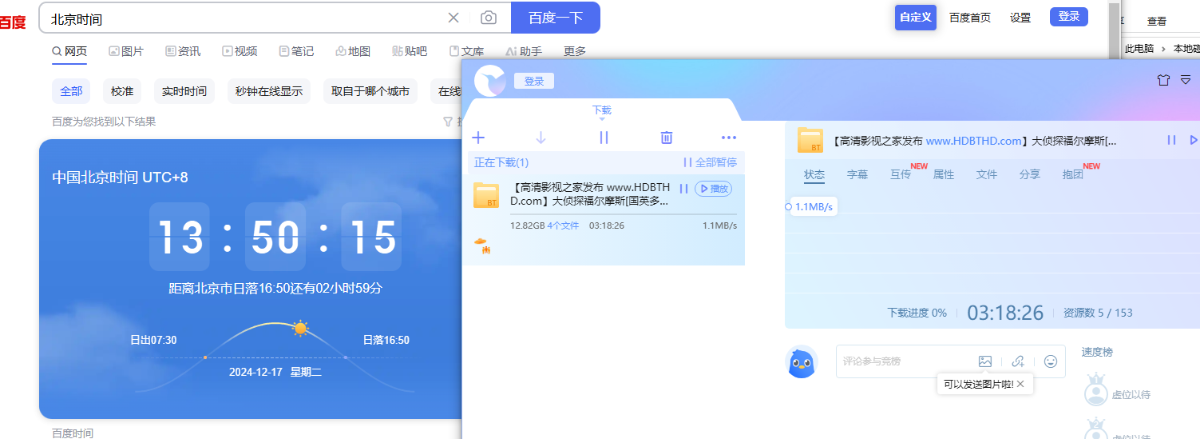Click the 评论参与竞榜 comment input field
The width and height of the screenshot is (1200, 439).
coord(900,361)
